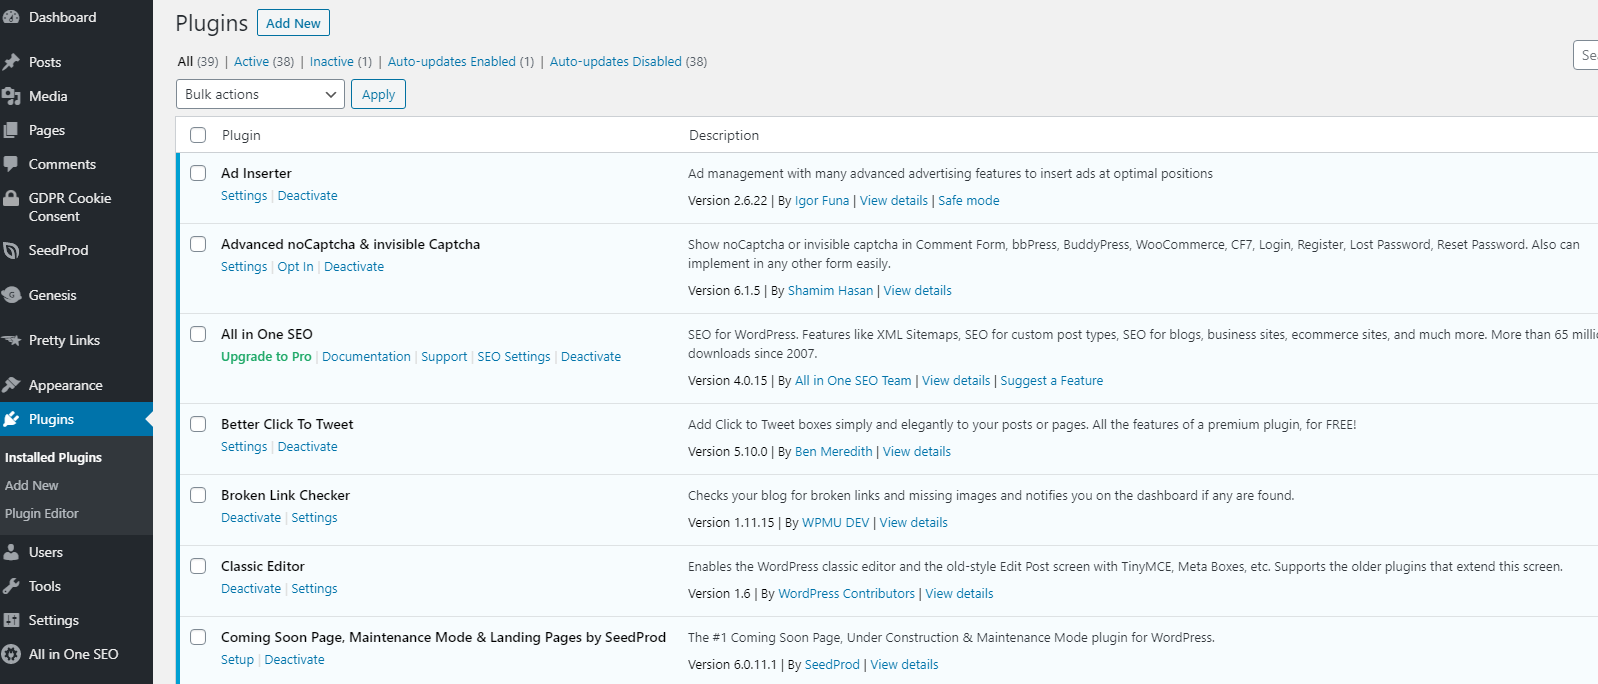Click the Add New button beside Plugins heading
1598x684 pixels.
[293, 23]
